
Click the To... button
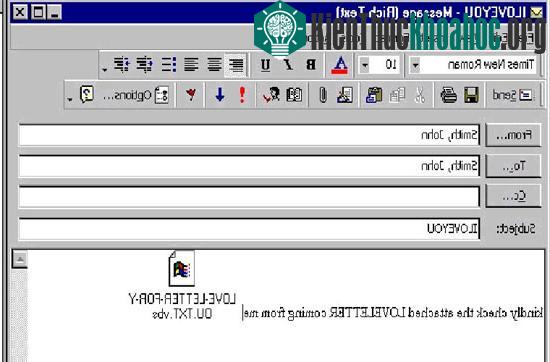point(513,165)
